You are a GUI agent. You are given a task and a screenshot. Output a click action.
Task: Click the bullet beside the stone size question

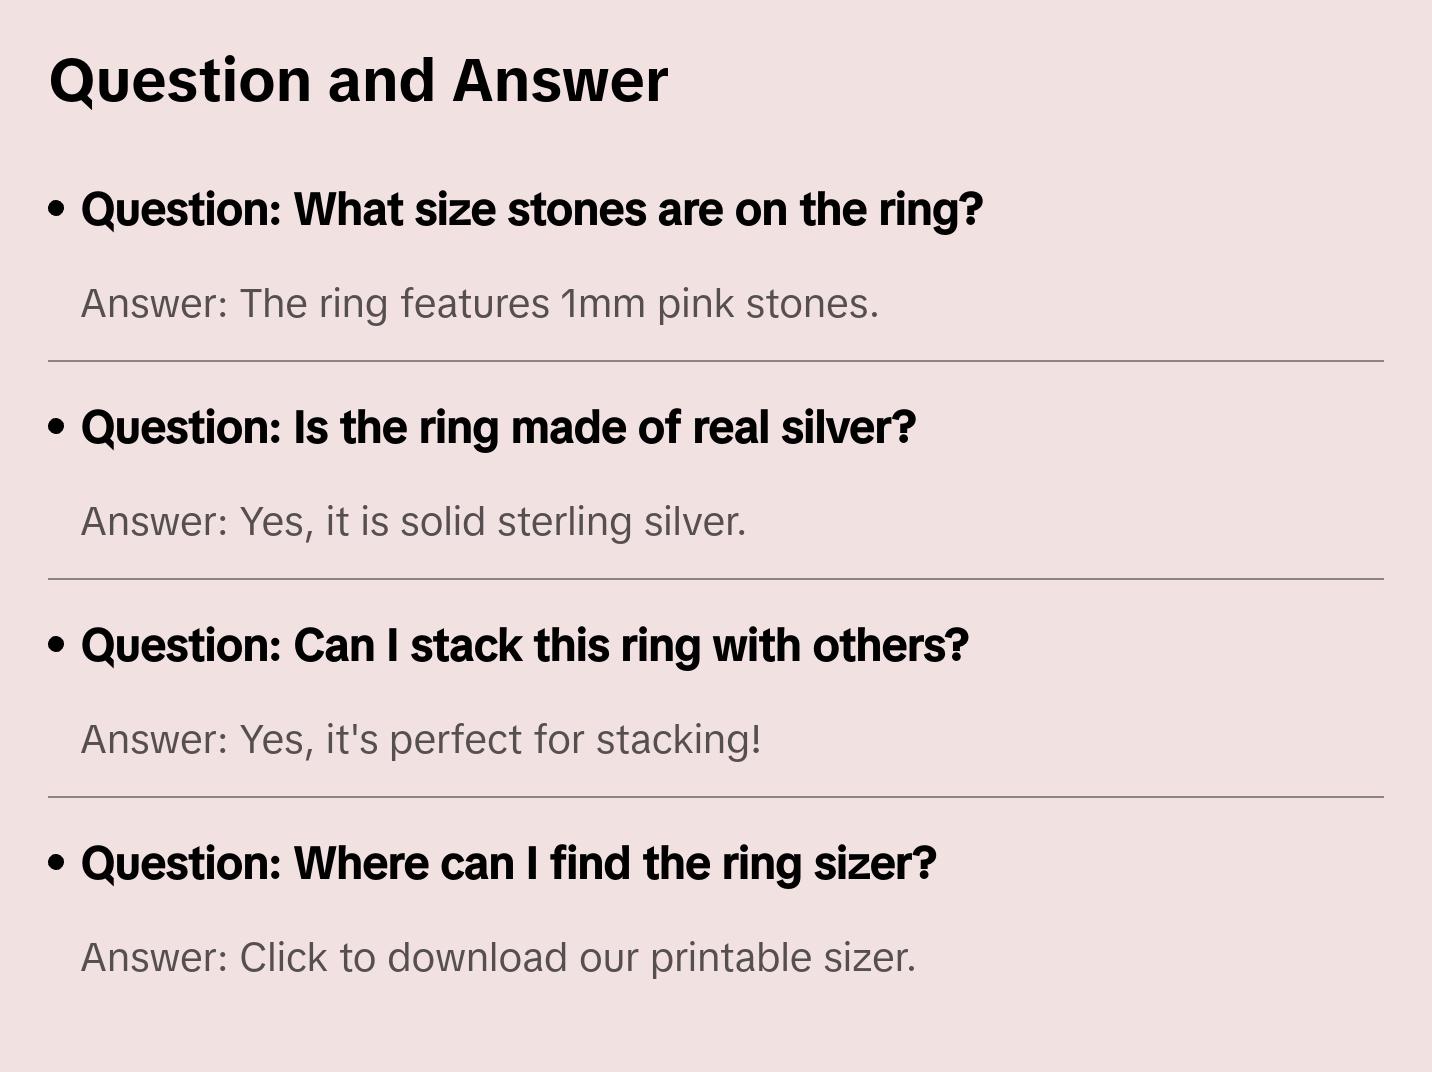57,209
